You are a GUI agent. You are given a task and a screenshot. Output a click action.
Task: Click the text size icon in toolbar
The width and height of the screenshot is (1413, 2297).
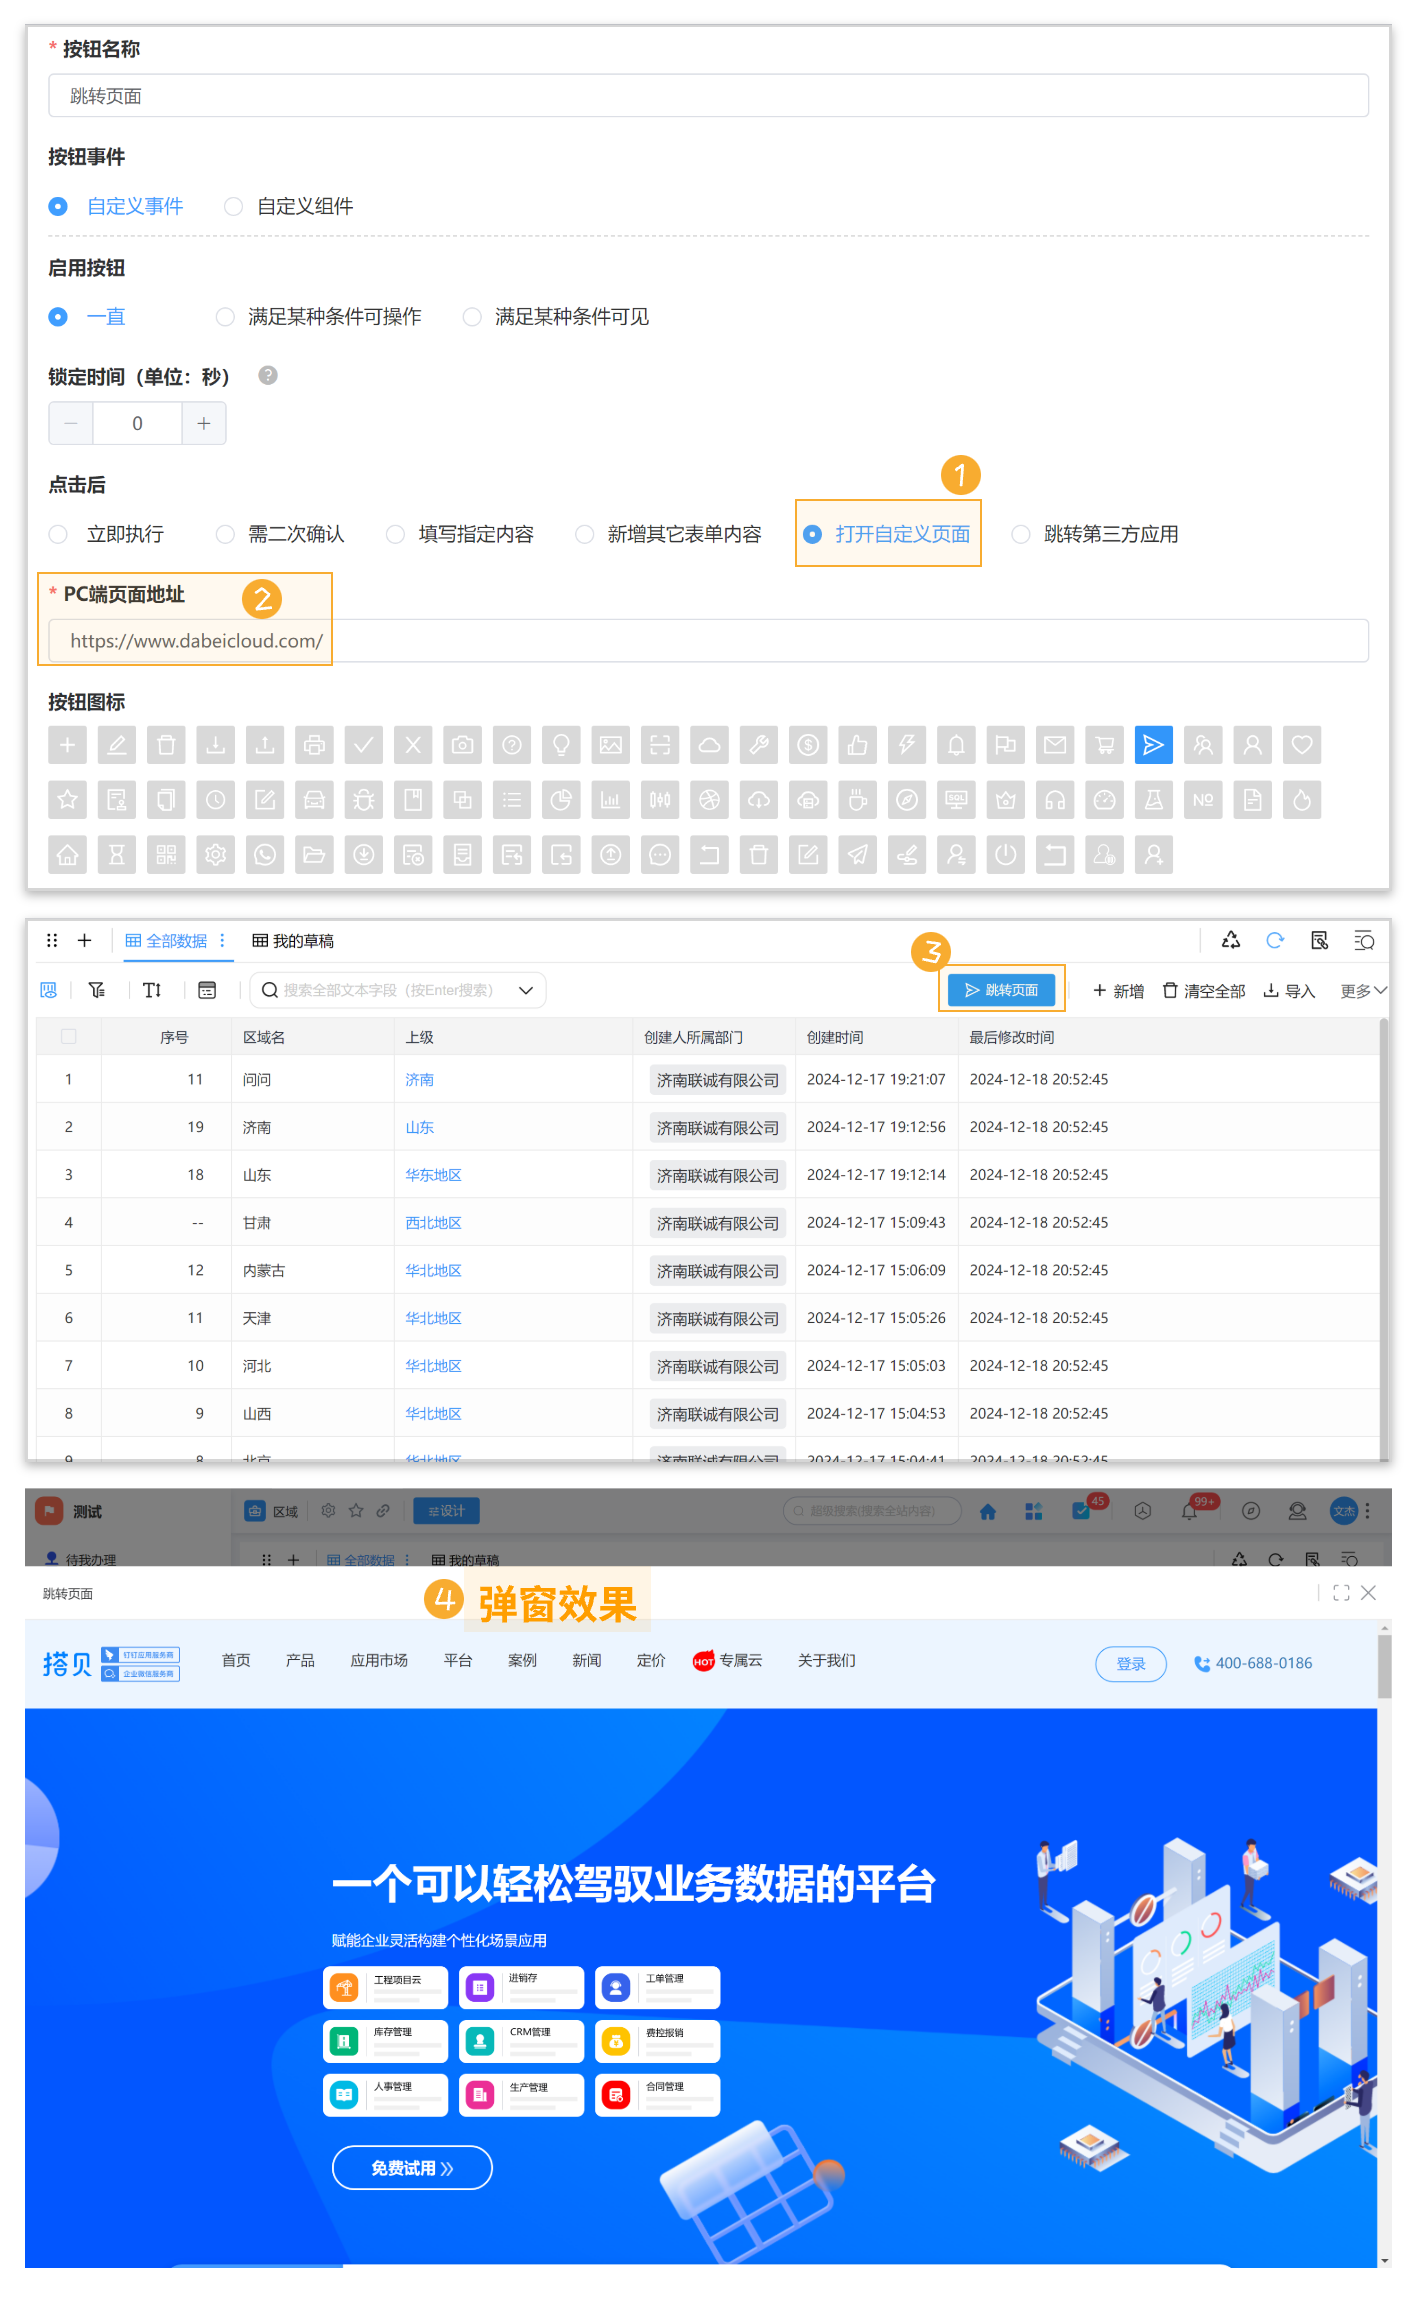[152, 990]
